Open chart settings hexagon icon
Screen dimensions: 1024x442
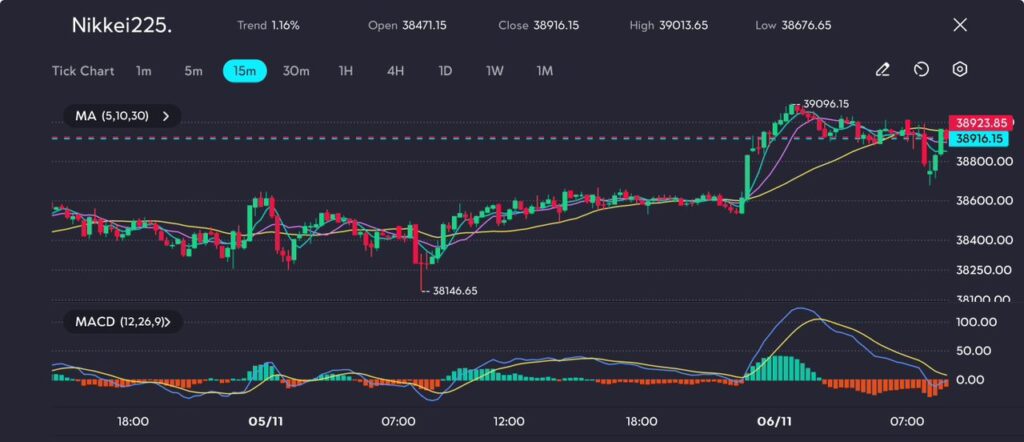pyautogui.click(x=959, y=70)
